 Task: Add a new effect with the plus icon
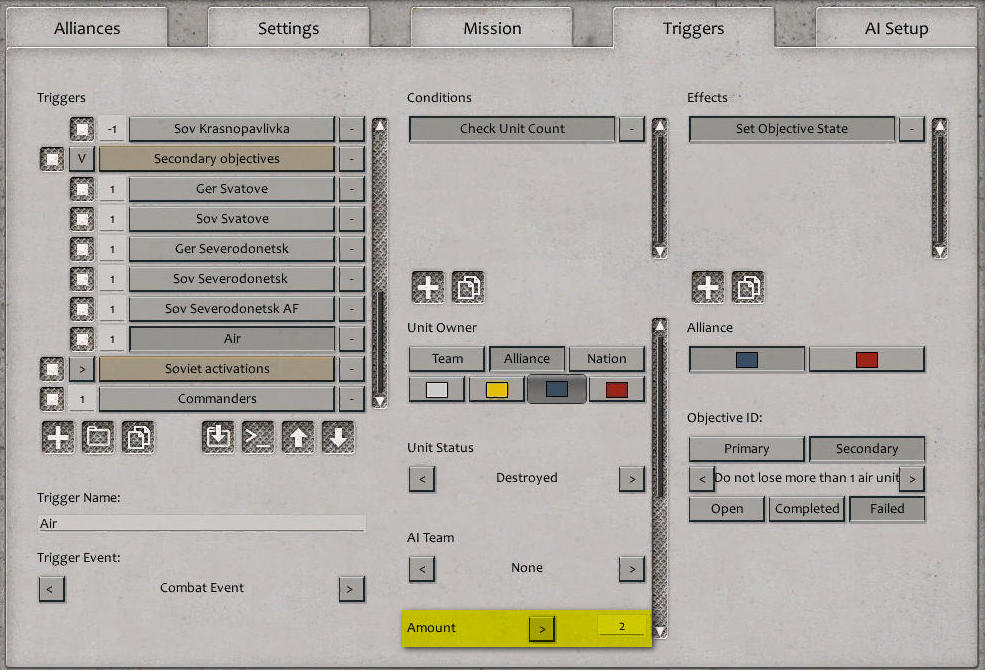[708, 288]
